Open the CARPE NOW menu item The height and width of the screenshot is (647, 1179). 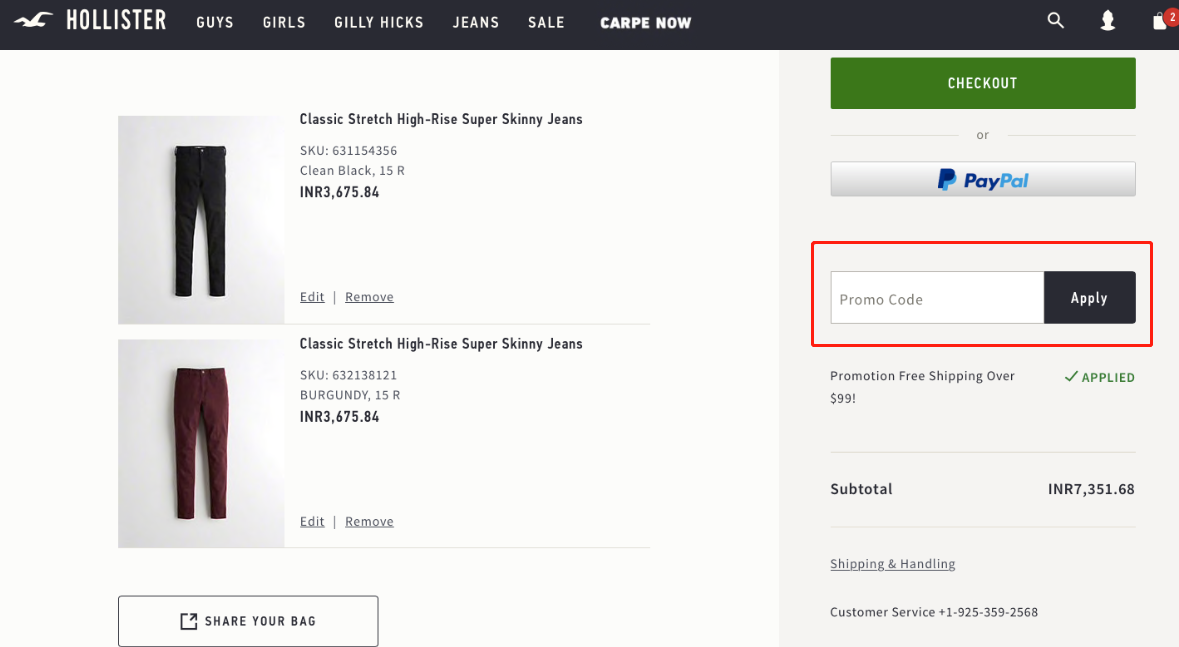[645, 23]
